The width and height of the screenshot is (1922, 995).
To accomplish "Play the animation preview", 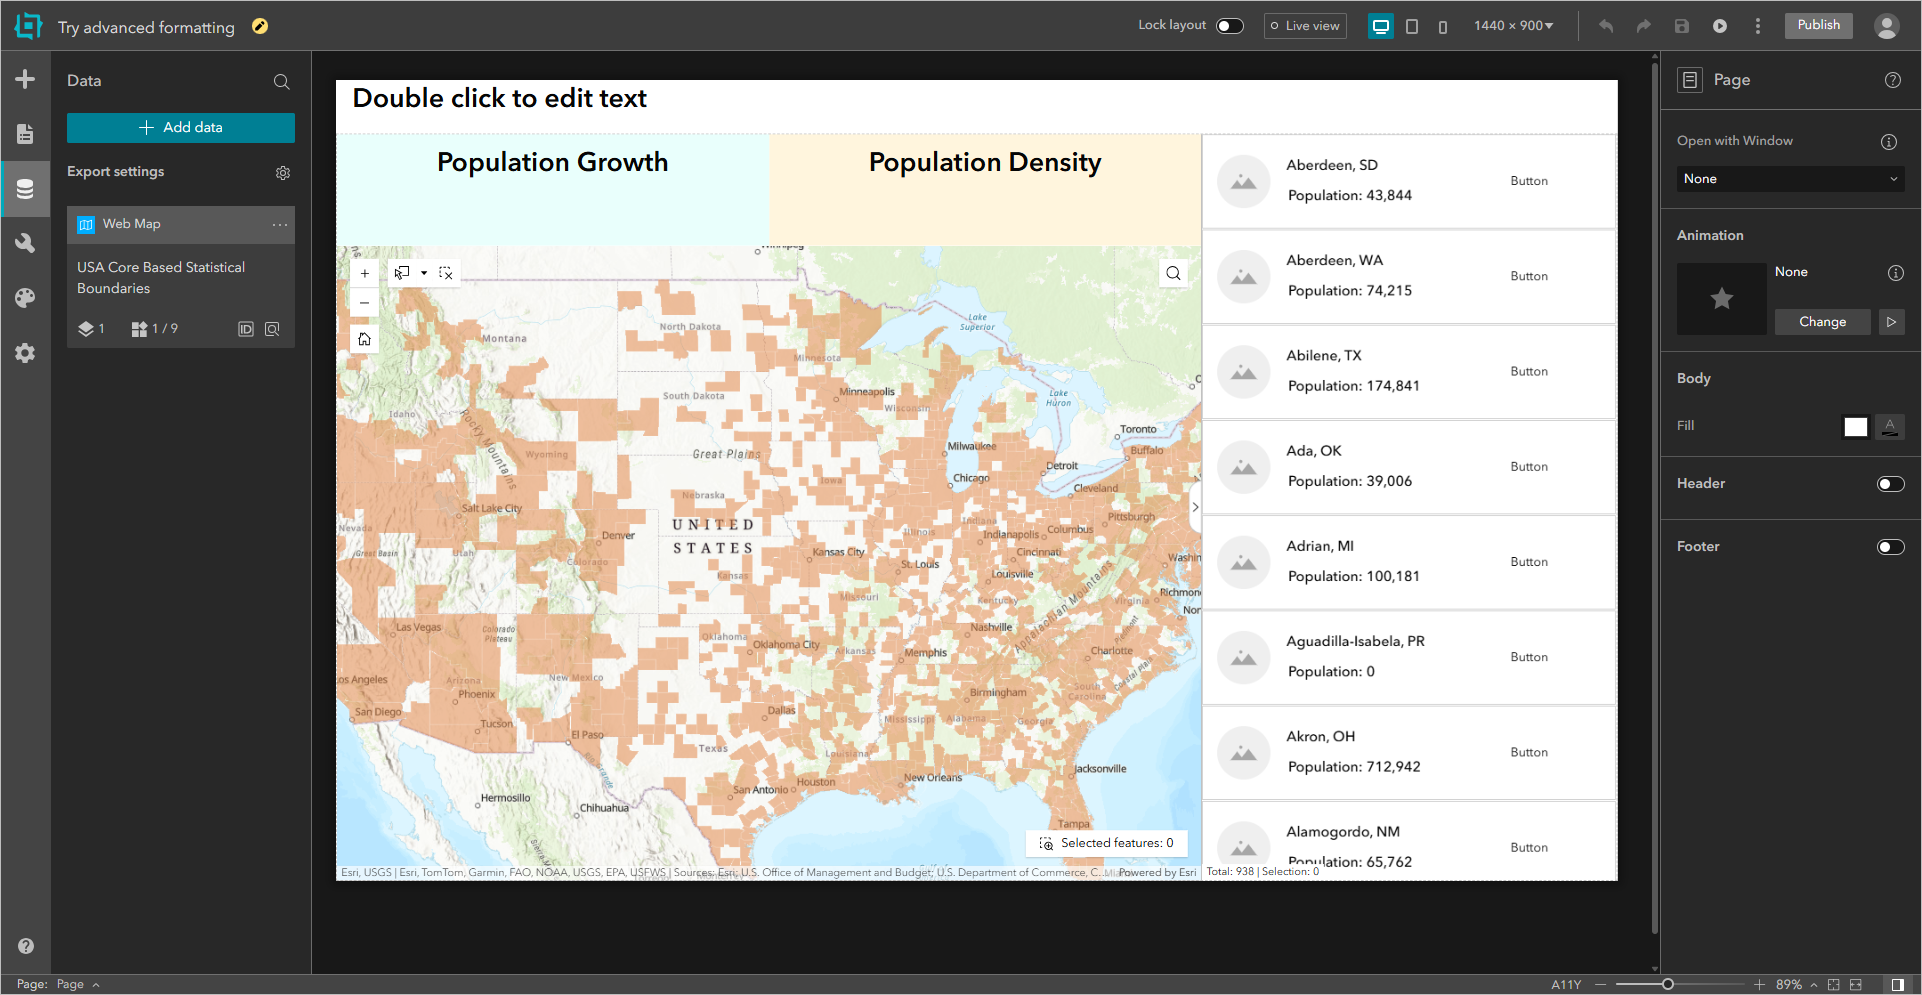I will point(1892,322).
